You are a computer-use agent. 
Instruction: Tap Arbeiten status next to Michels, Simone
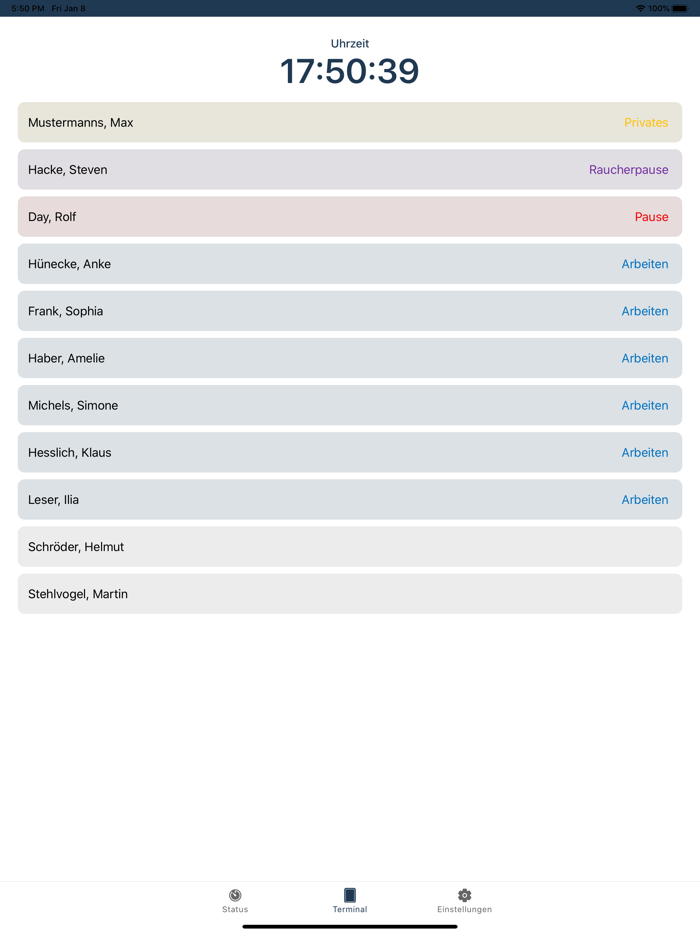(x=644, y=405)
